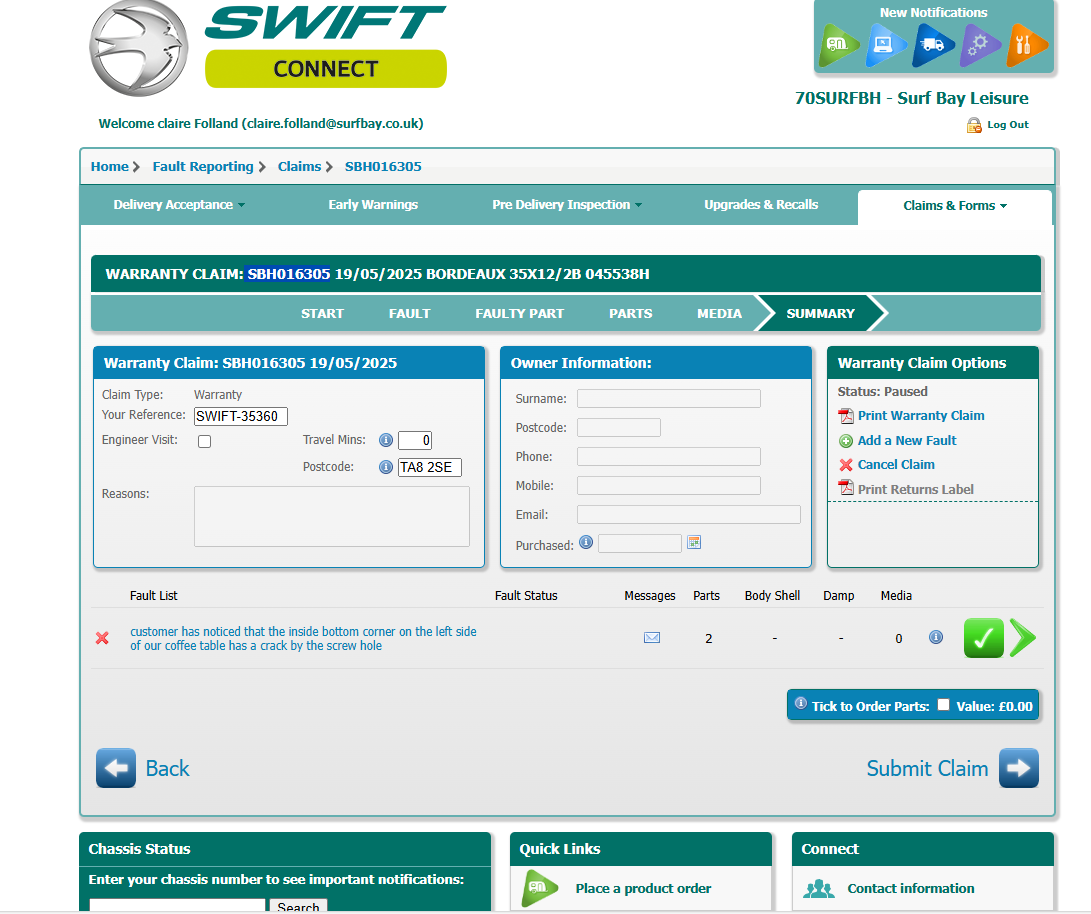Click the blue Back arrow icon
Screen dimensions: 1091x914
click(116, 768)
